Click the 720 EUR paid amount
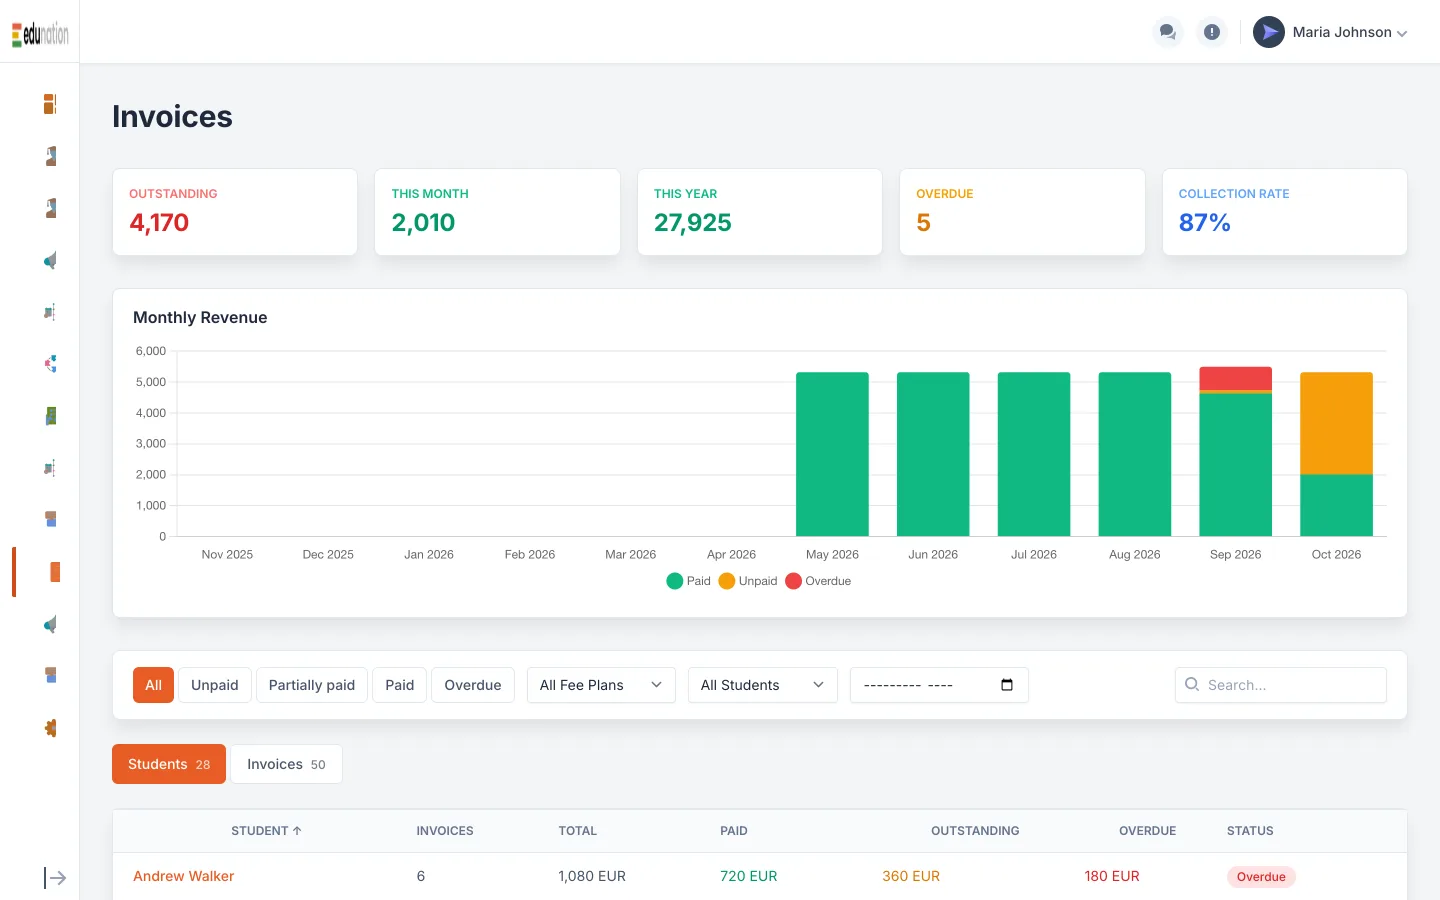This screenshot has width=1440, height=900. 749,876
